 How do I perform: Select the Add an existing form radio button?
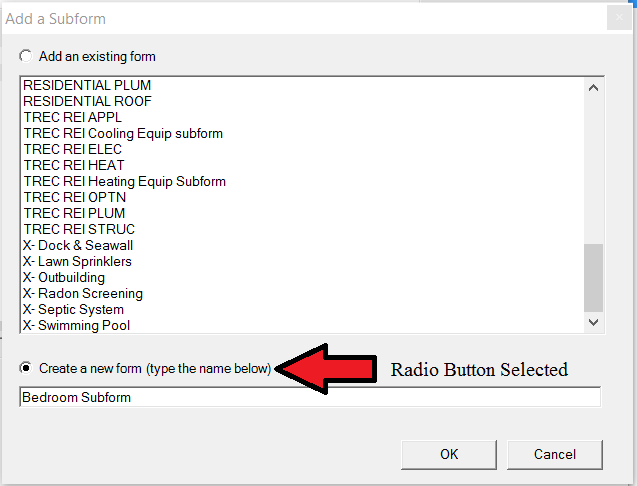point(26,56)
